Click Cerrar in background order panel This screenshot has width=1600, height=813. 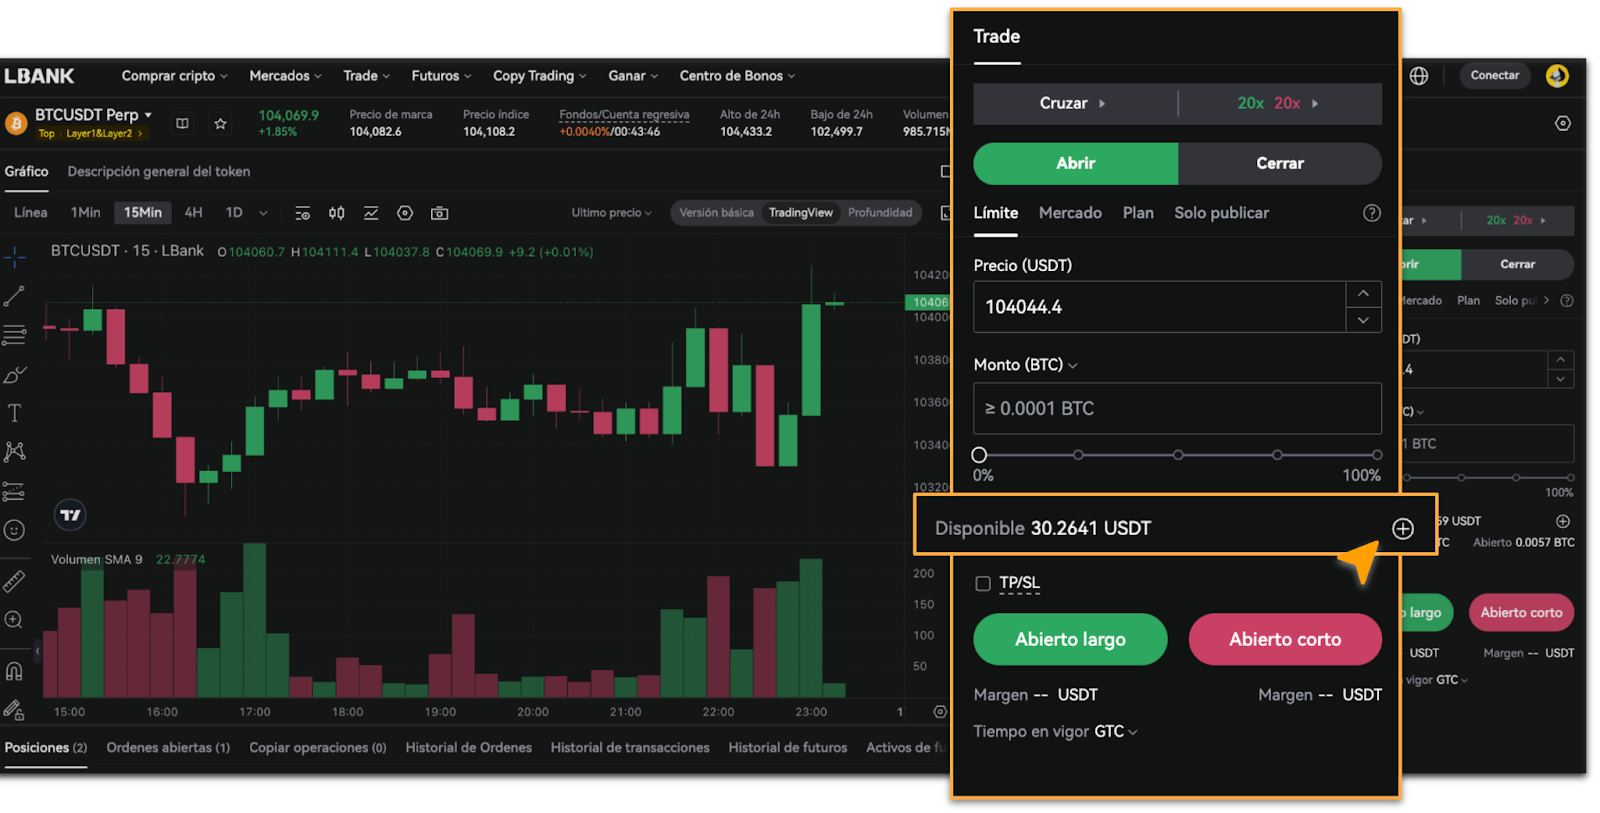(x=1517, y=264)
